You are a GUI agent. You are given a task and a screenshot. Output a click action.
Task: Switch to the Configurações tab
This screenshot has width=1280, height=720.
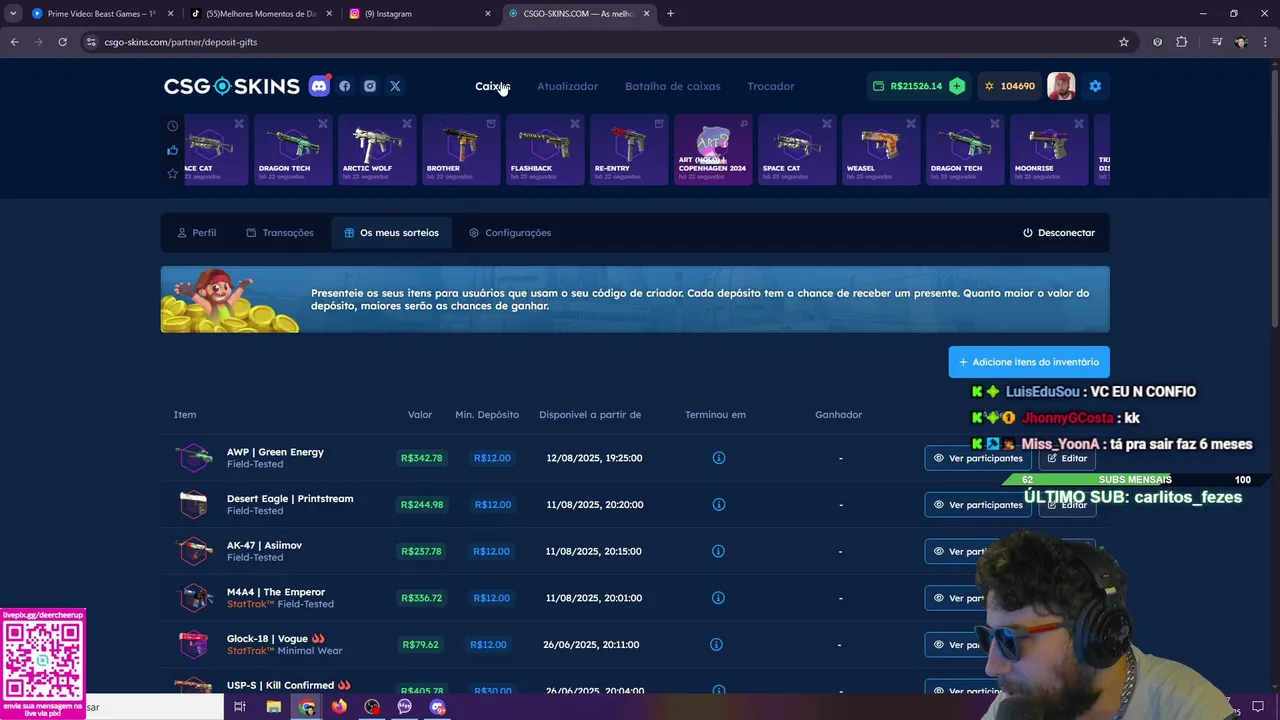click(x=510, y=233)
